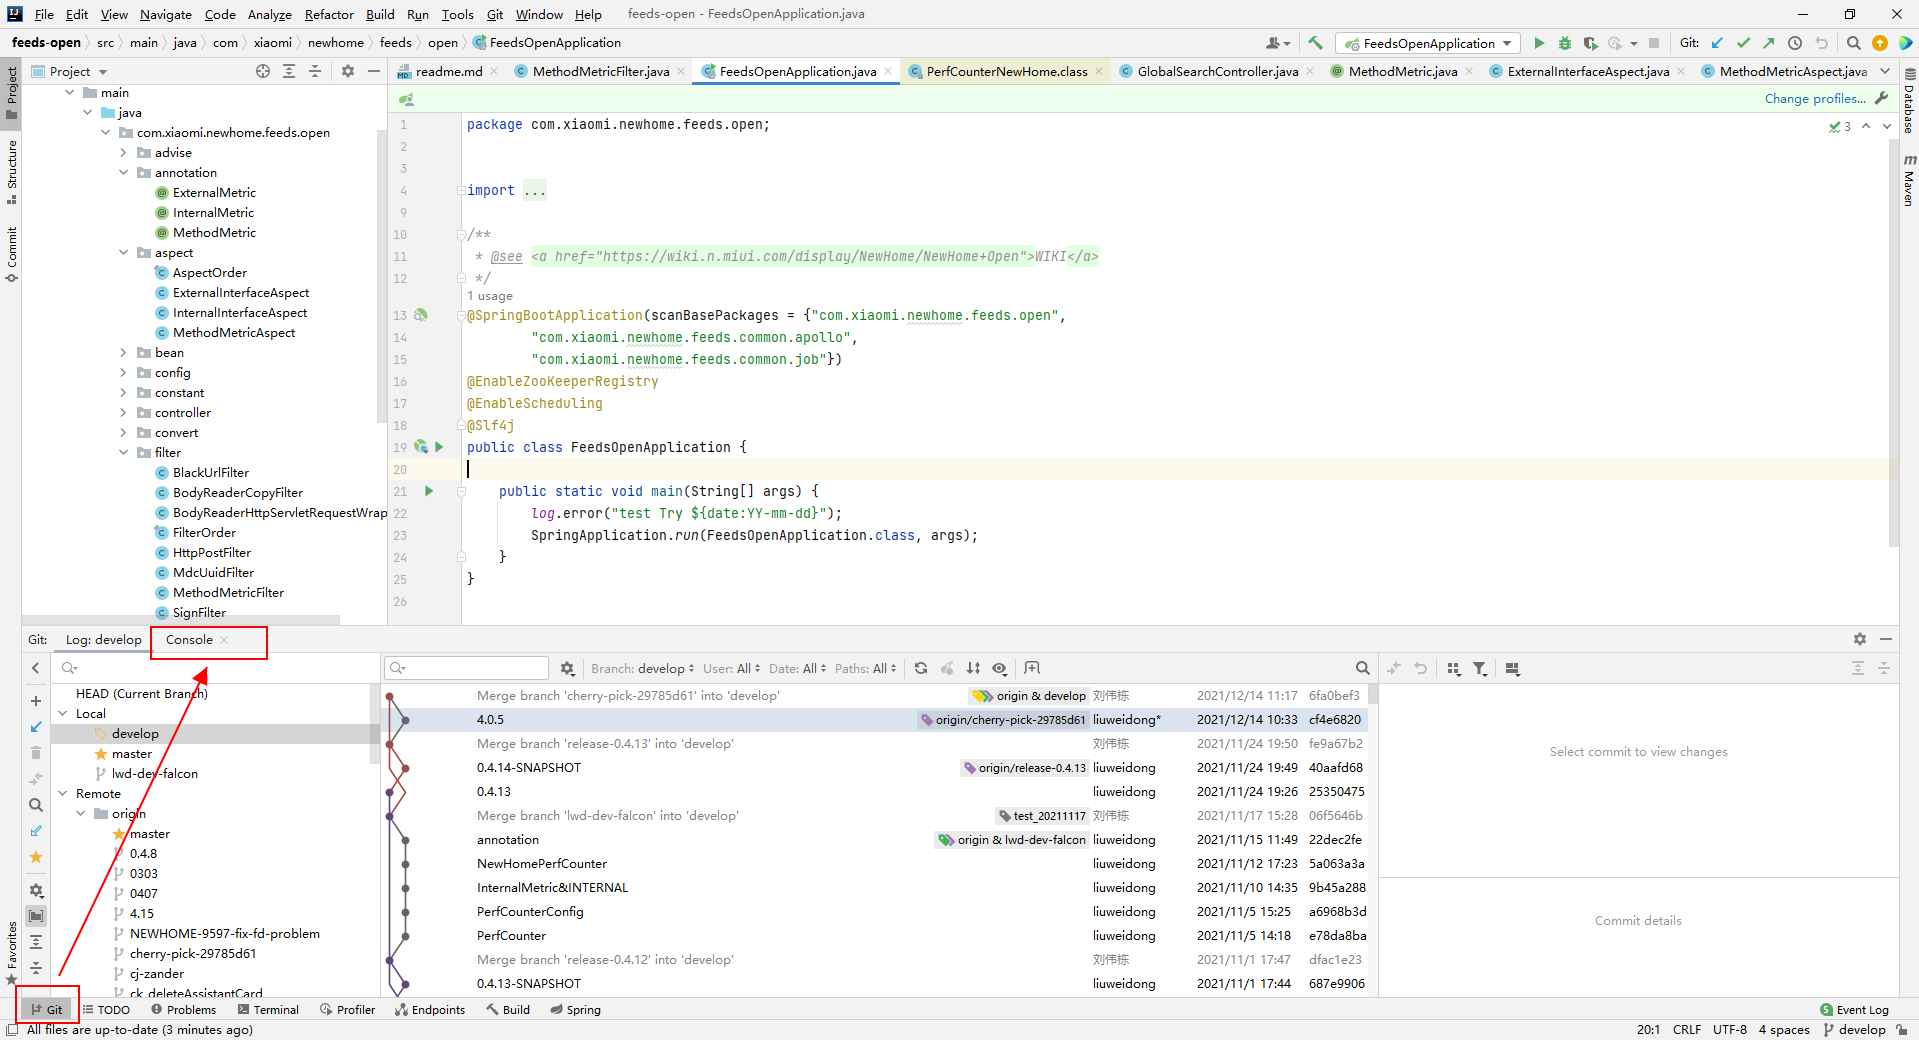The height and width of the screenshot is (1040, 1919).
Task: Click the Change profiles link
Action: coord(1814,98)
